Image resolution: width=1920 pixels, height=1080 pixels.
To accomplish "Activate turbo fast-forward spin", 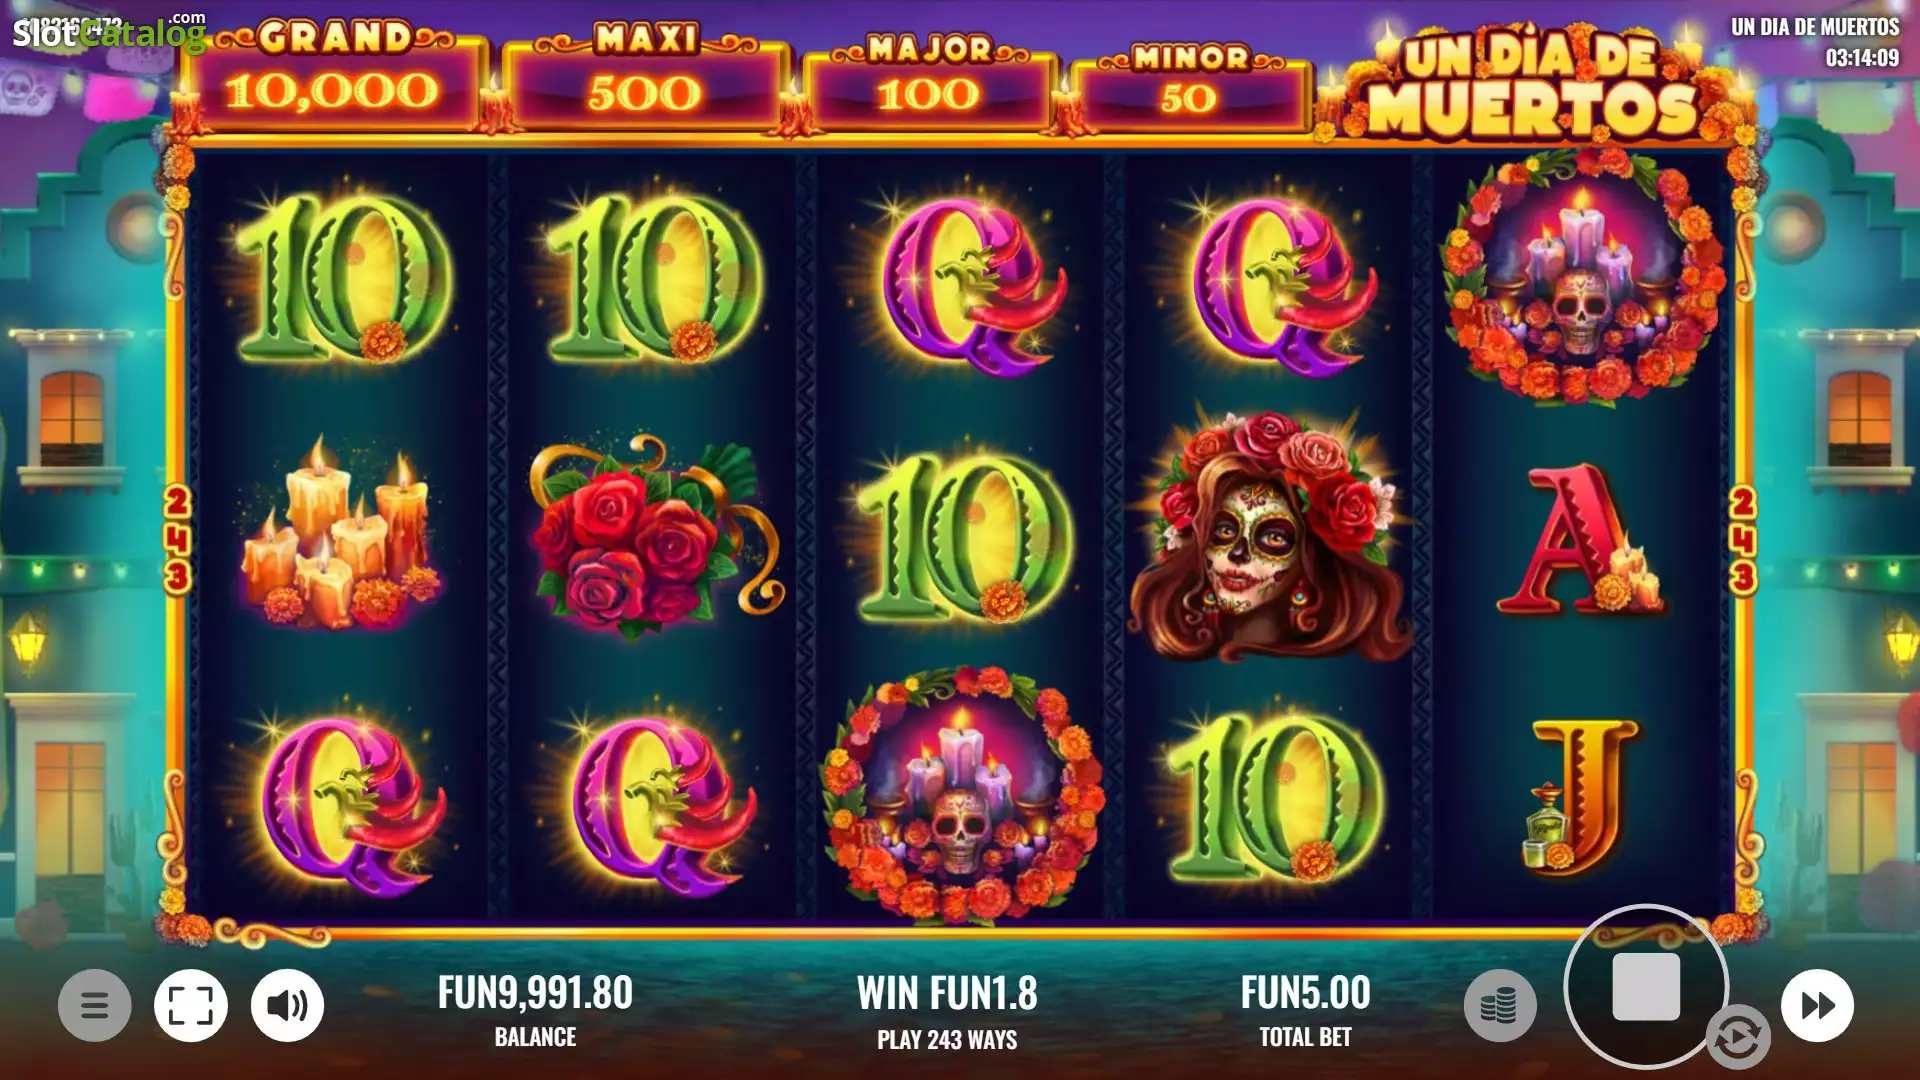I will click(x=1817, y=1005).
